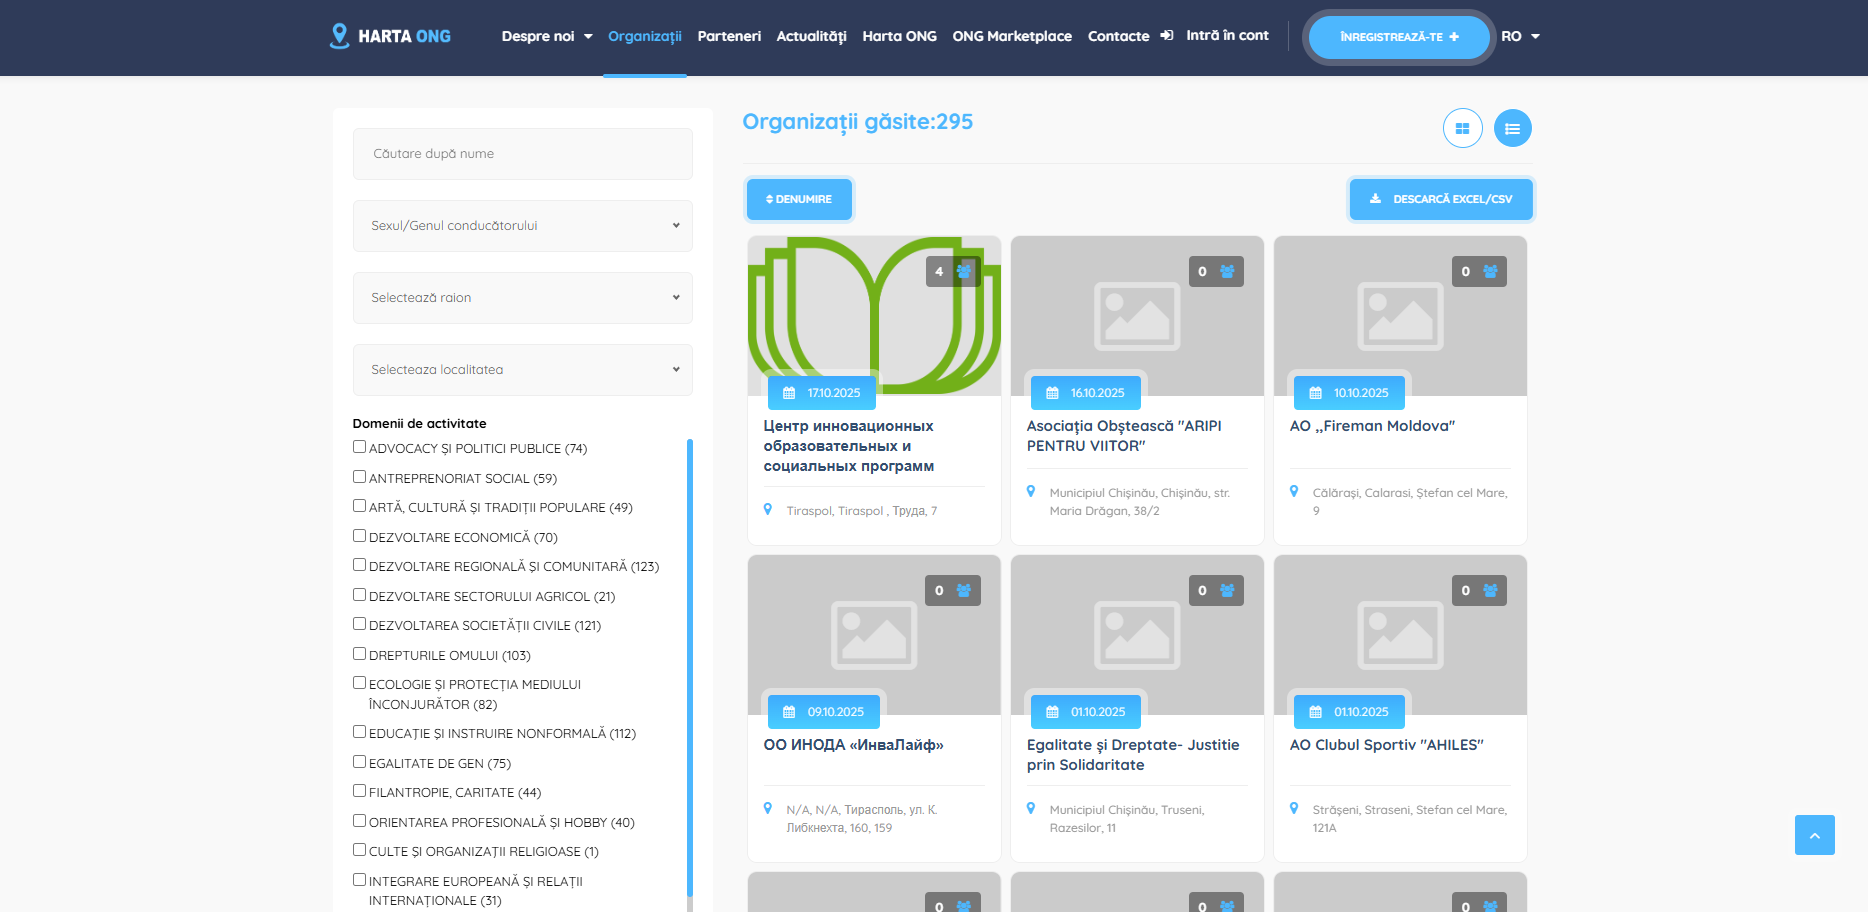Open the Sexul/Genul conducătorului dropdown
This screenshot has width=1868, height=912.
(x=522, y=226)
